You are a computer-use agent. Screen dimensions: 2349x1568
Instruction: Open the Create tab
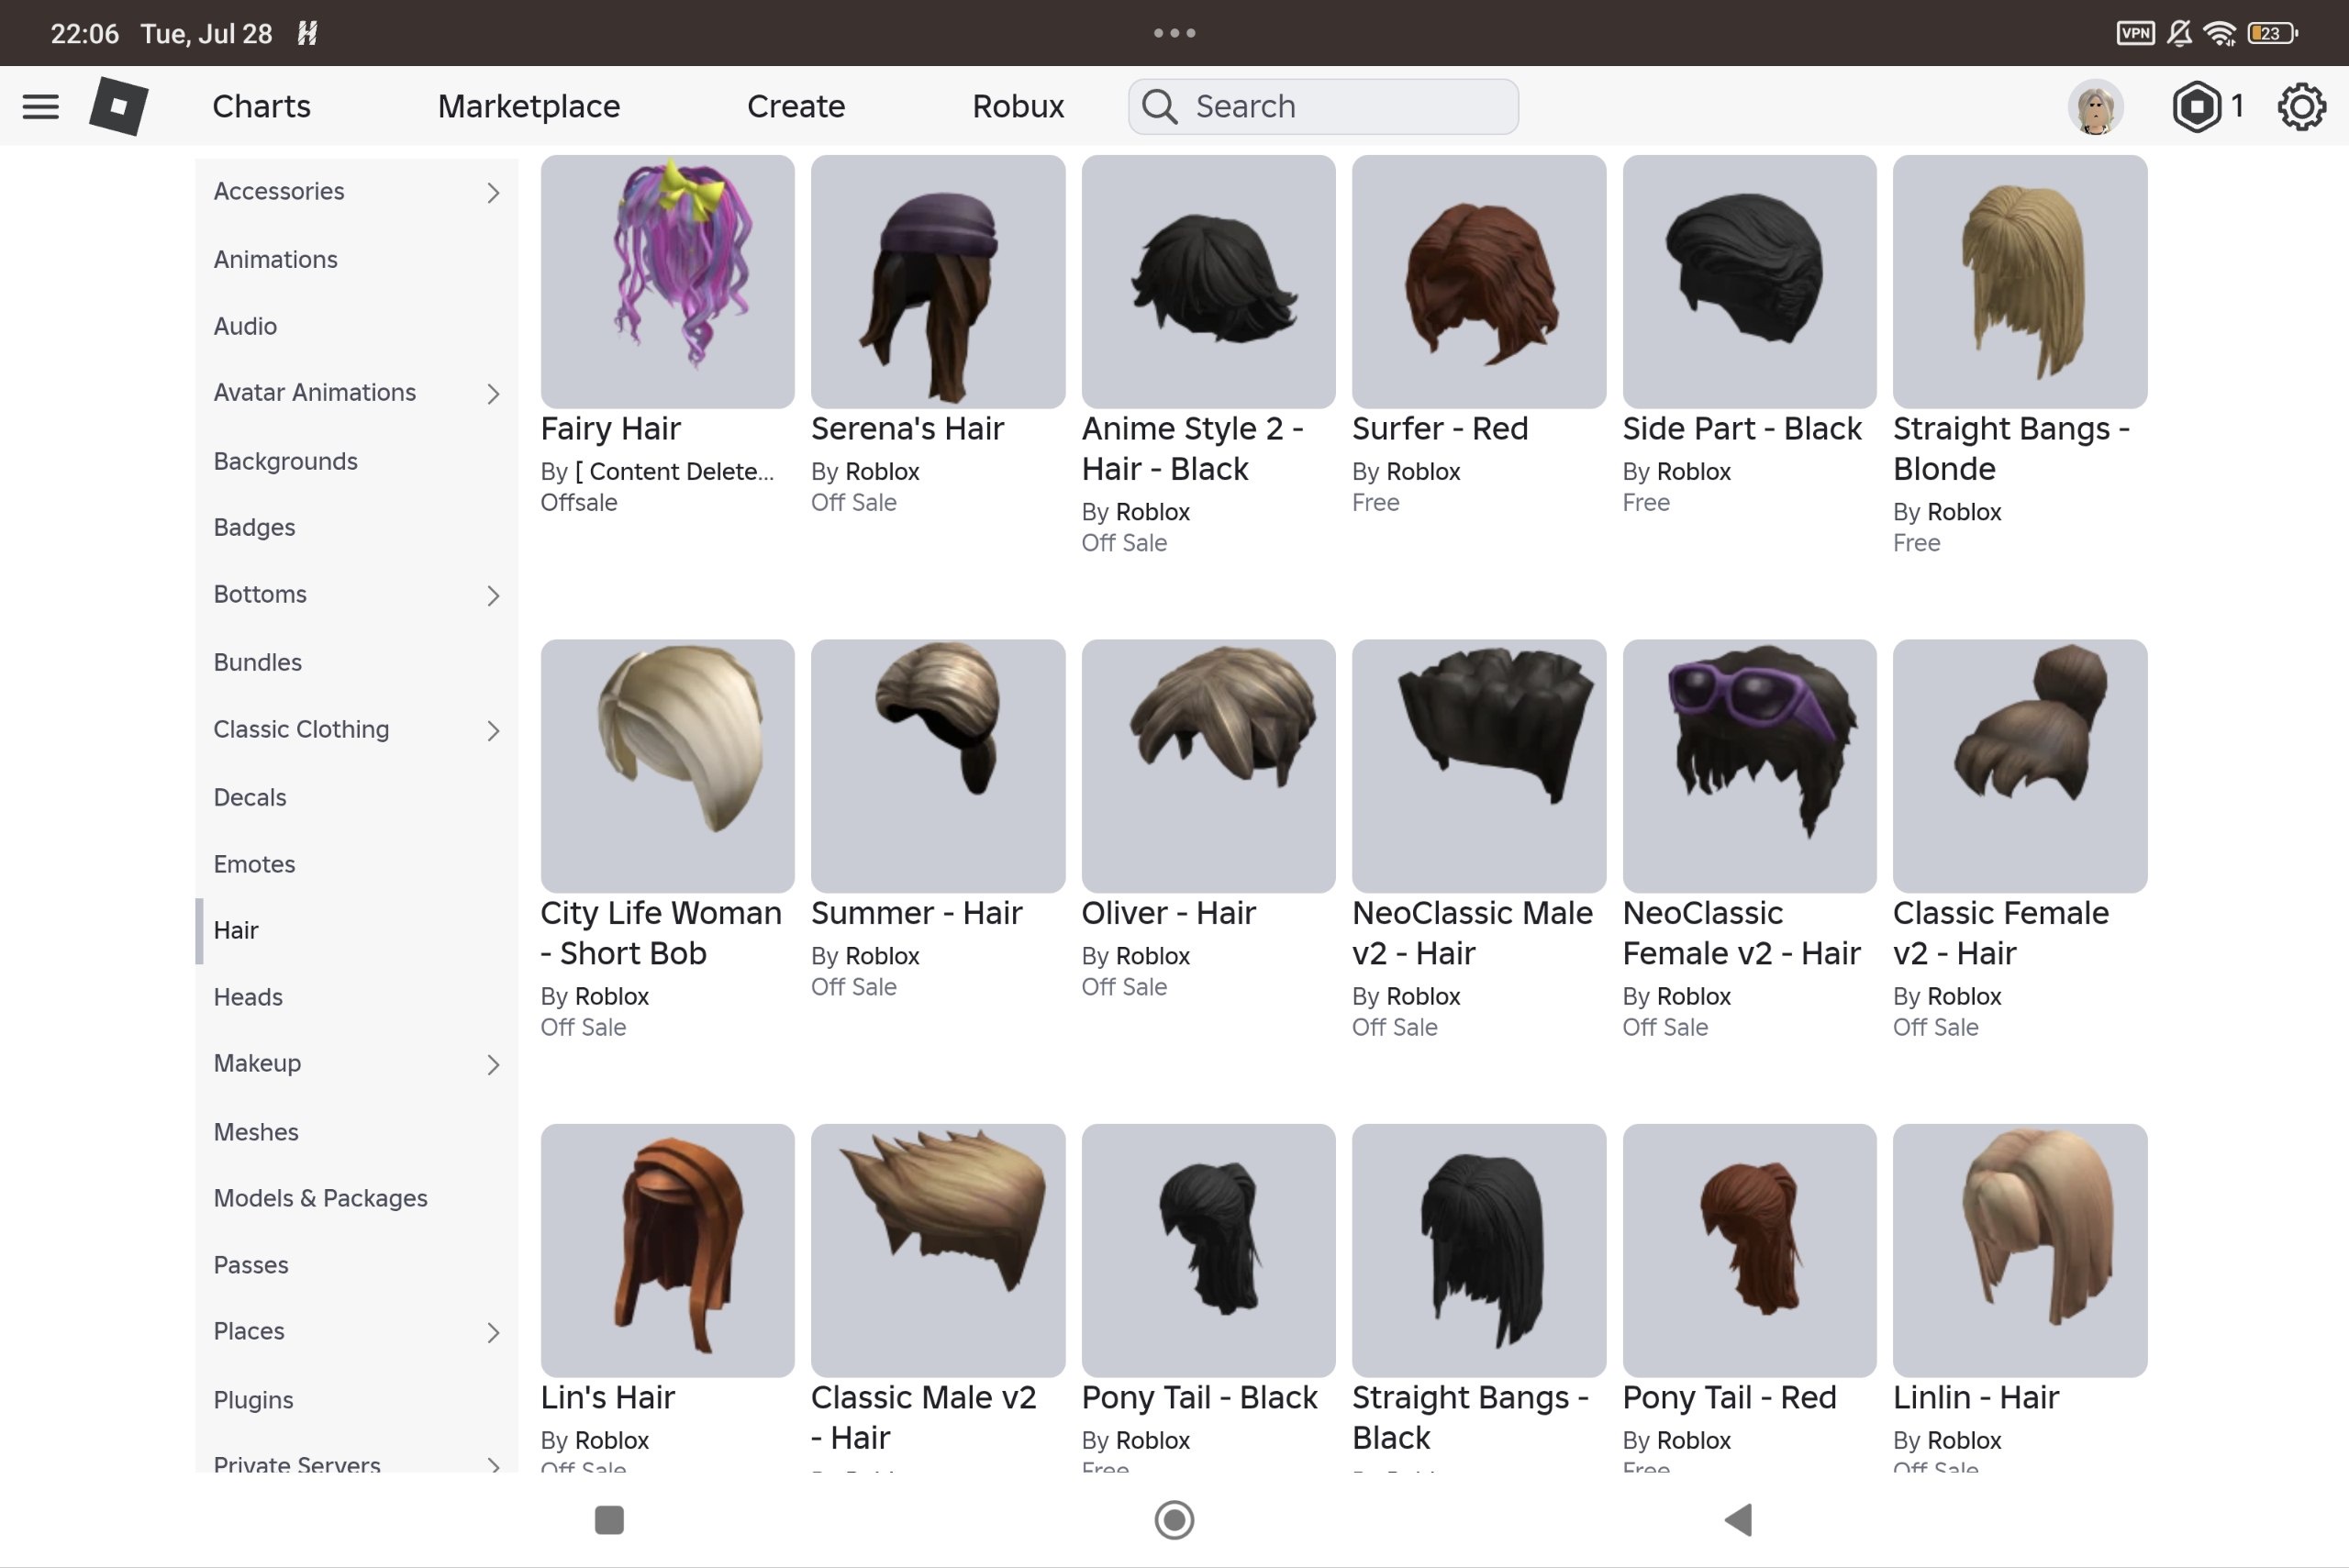[x=796, y=106]
